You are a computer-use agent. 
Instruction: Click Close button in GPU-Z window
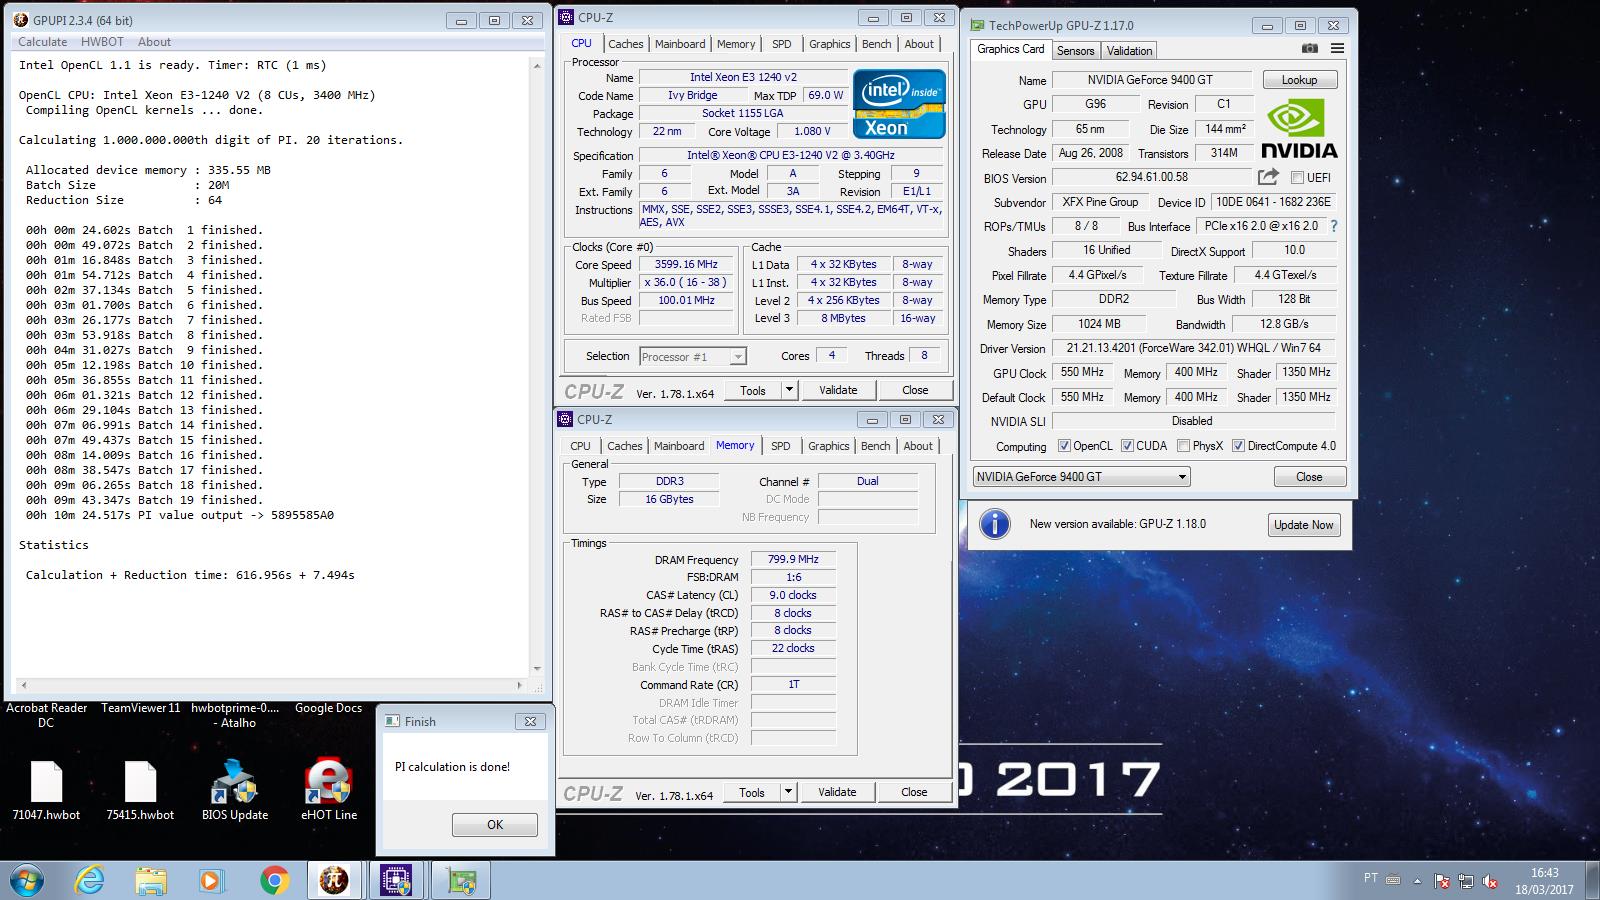coord(1309,477)
